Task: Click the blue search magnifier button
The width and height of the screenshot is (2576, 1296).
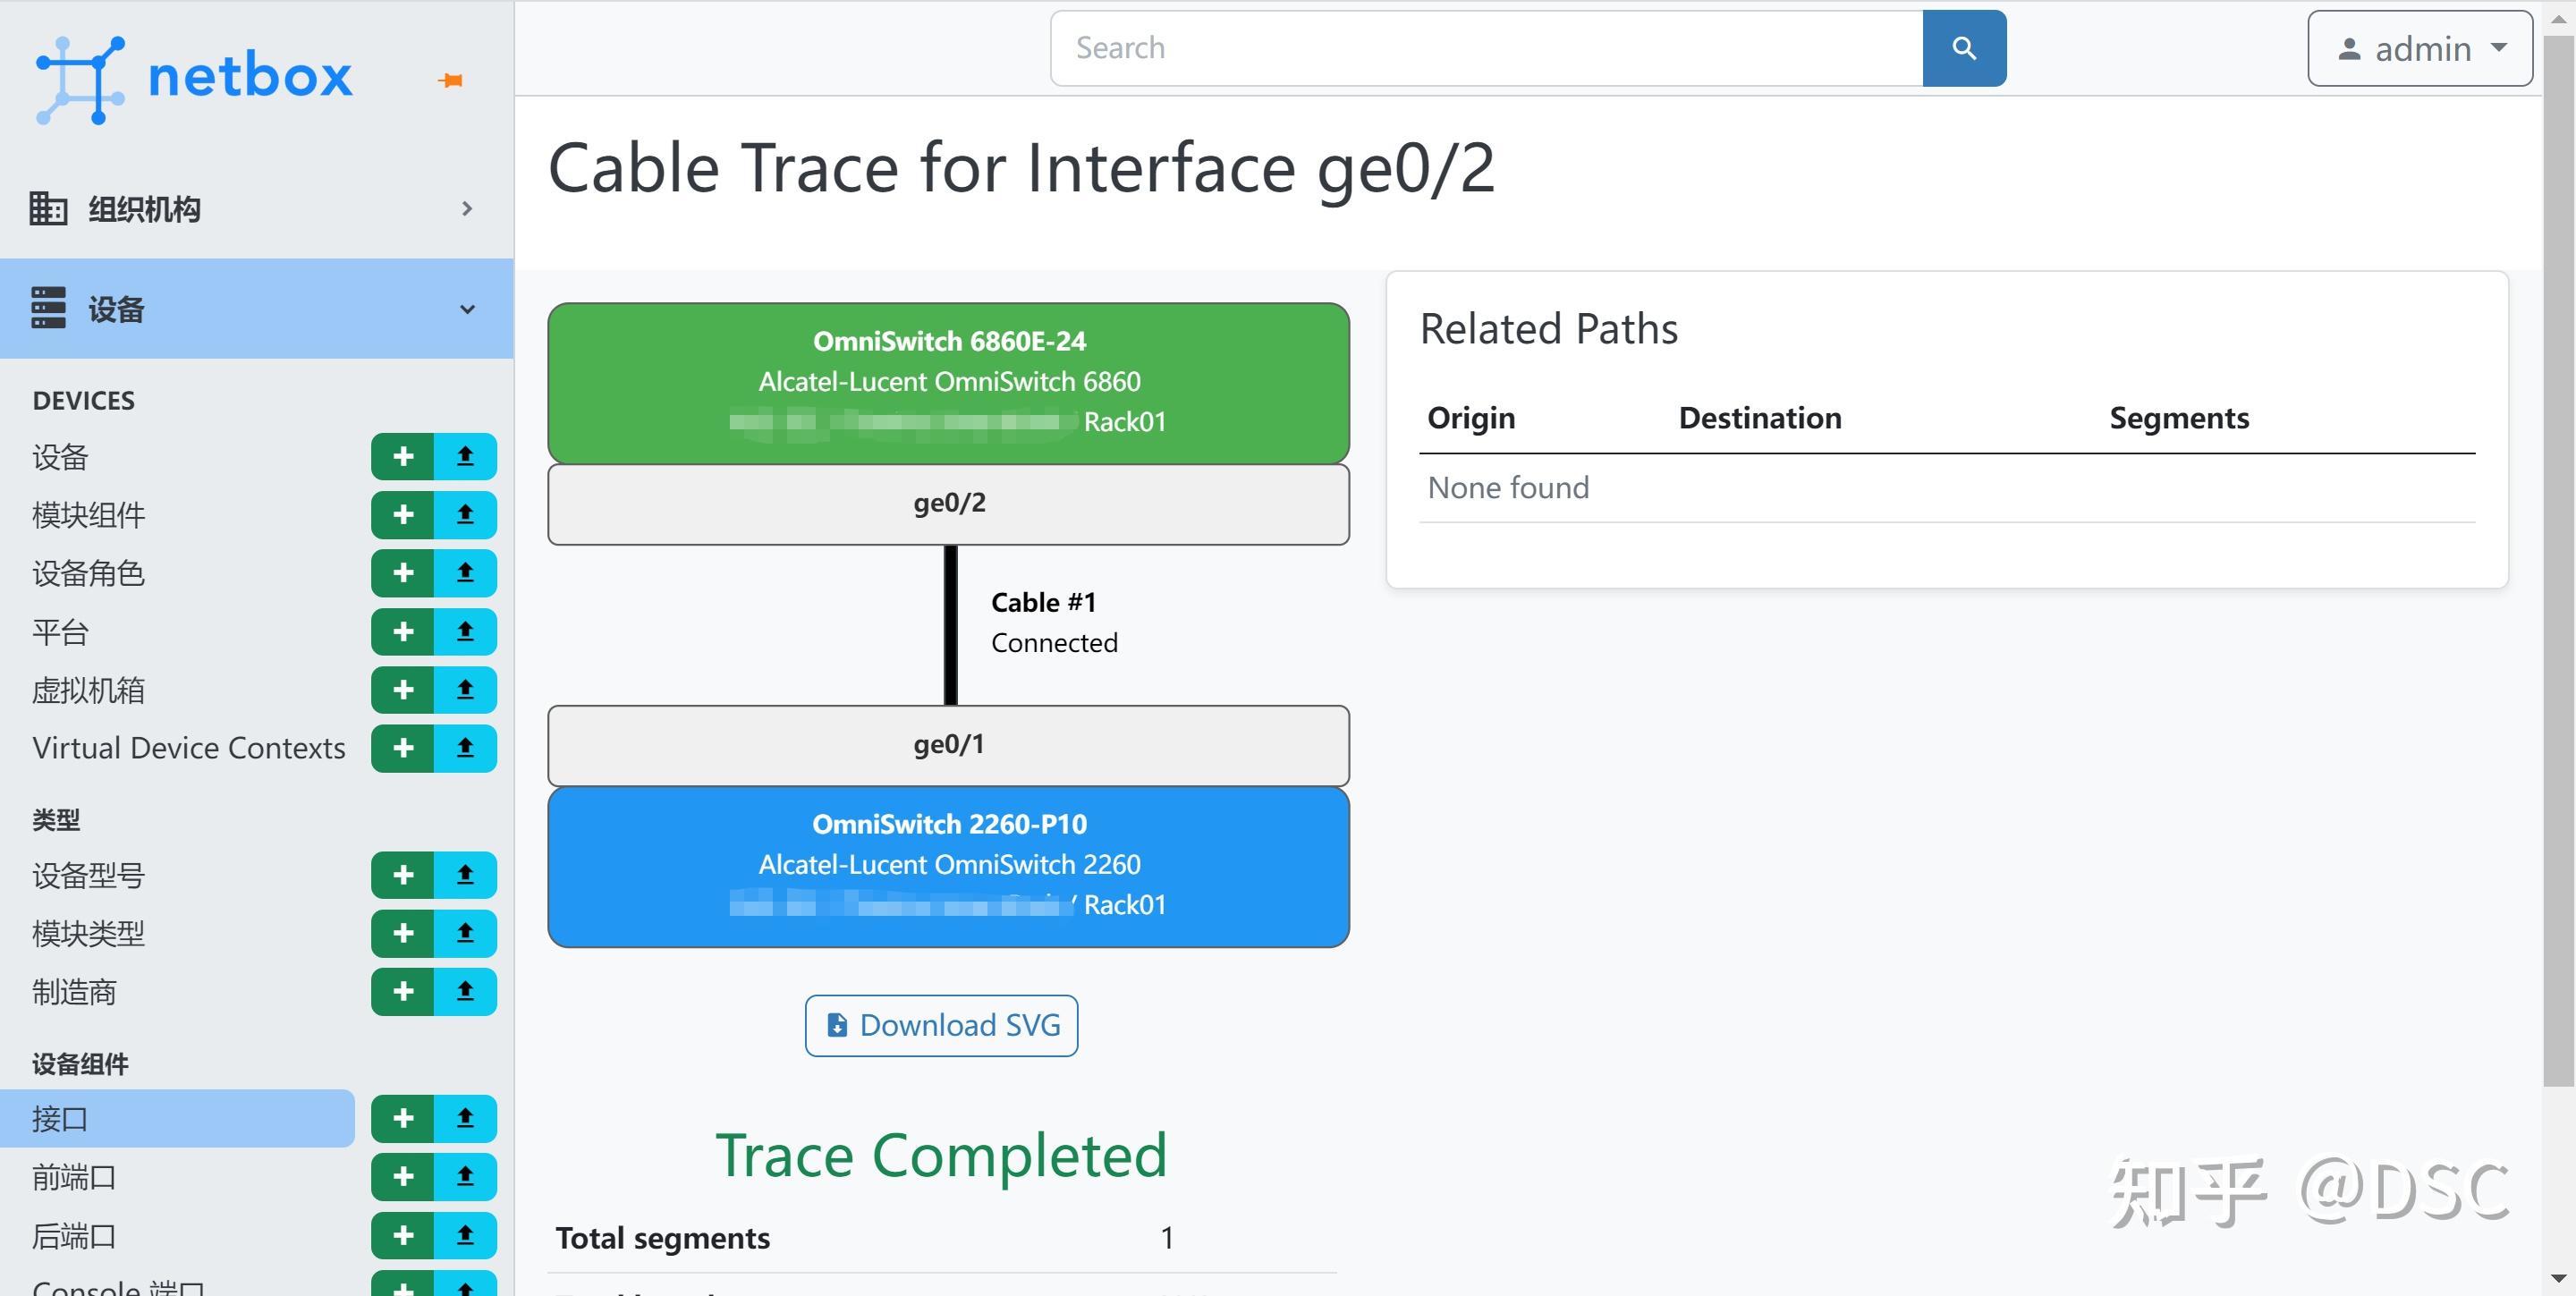Action: tap(1963, 48)
